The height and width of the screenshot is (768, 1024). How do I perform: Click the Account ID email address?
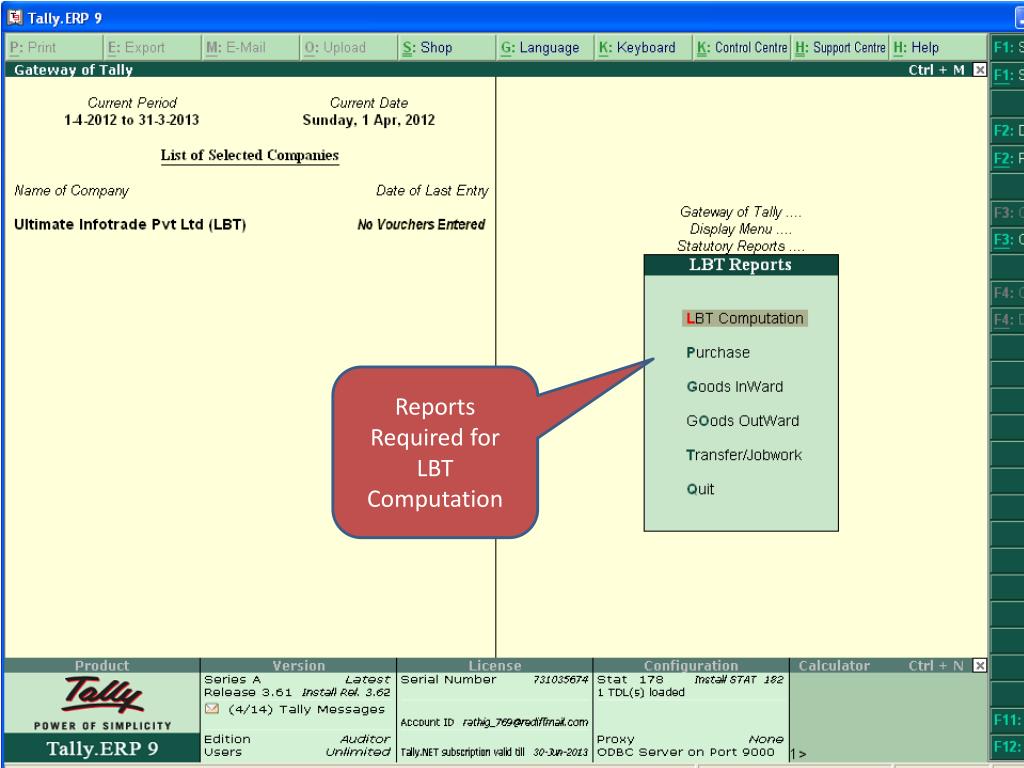coord(525,722)
